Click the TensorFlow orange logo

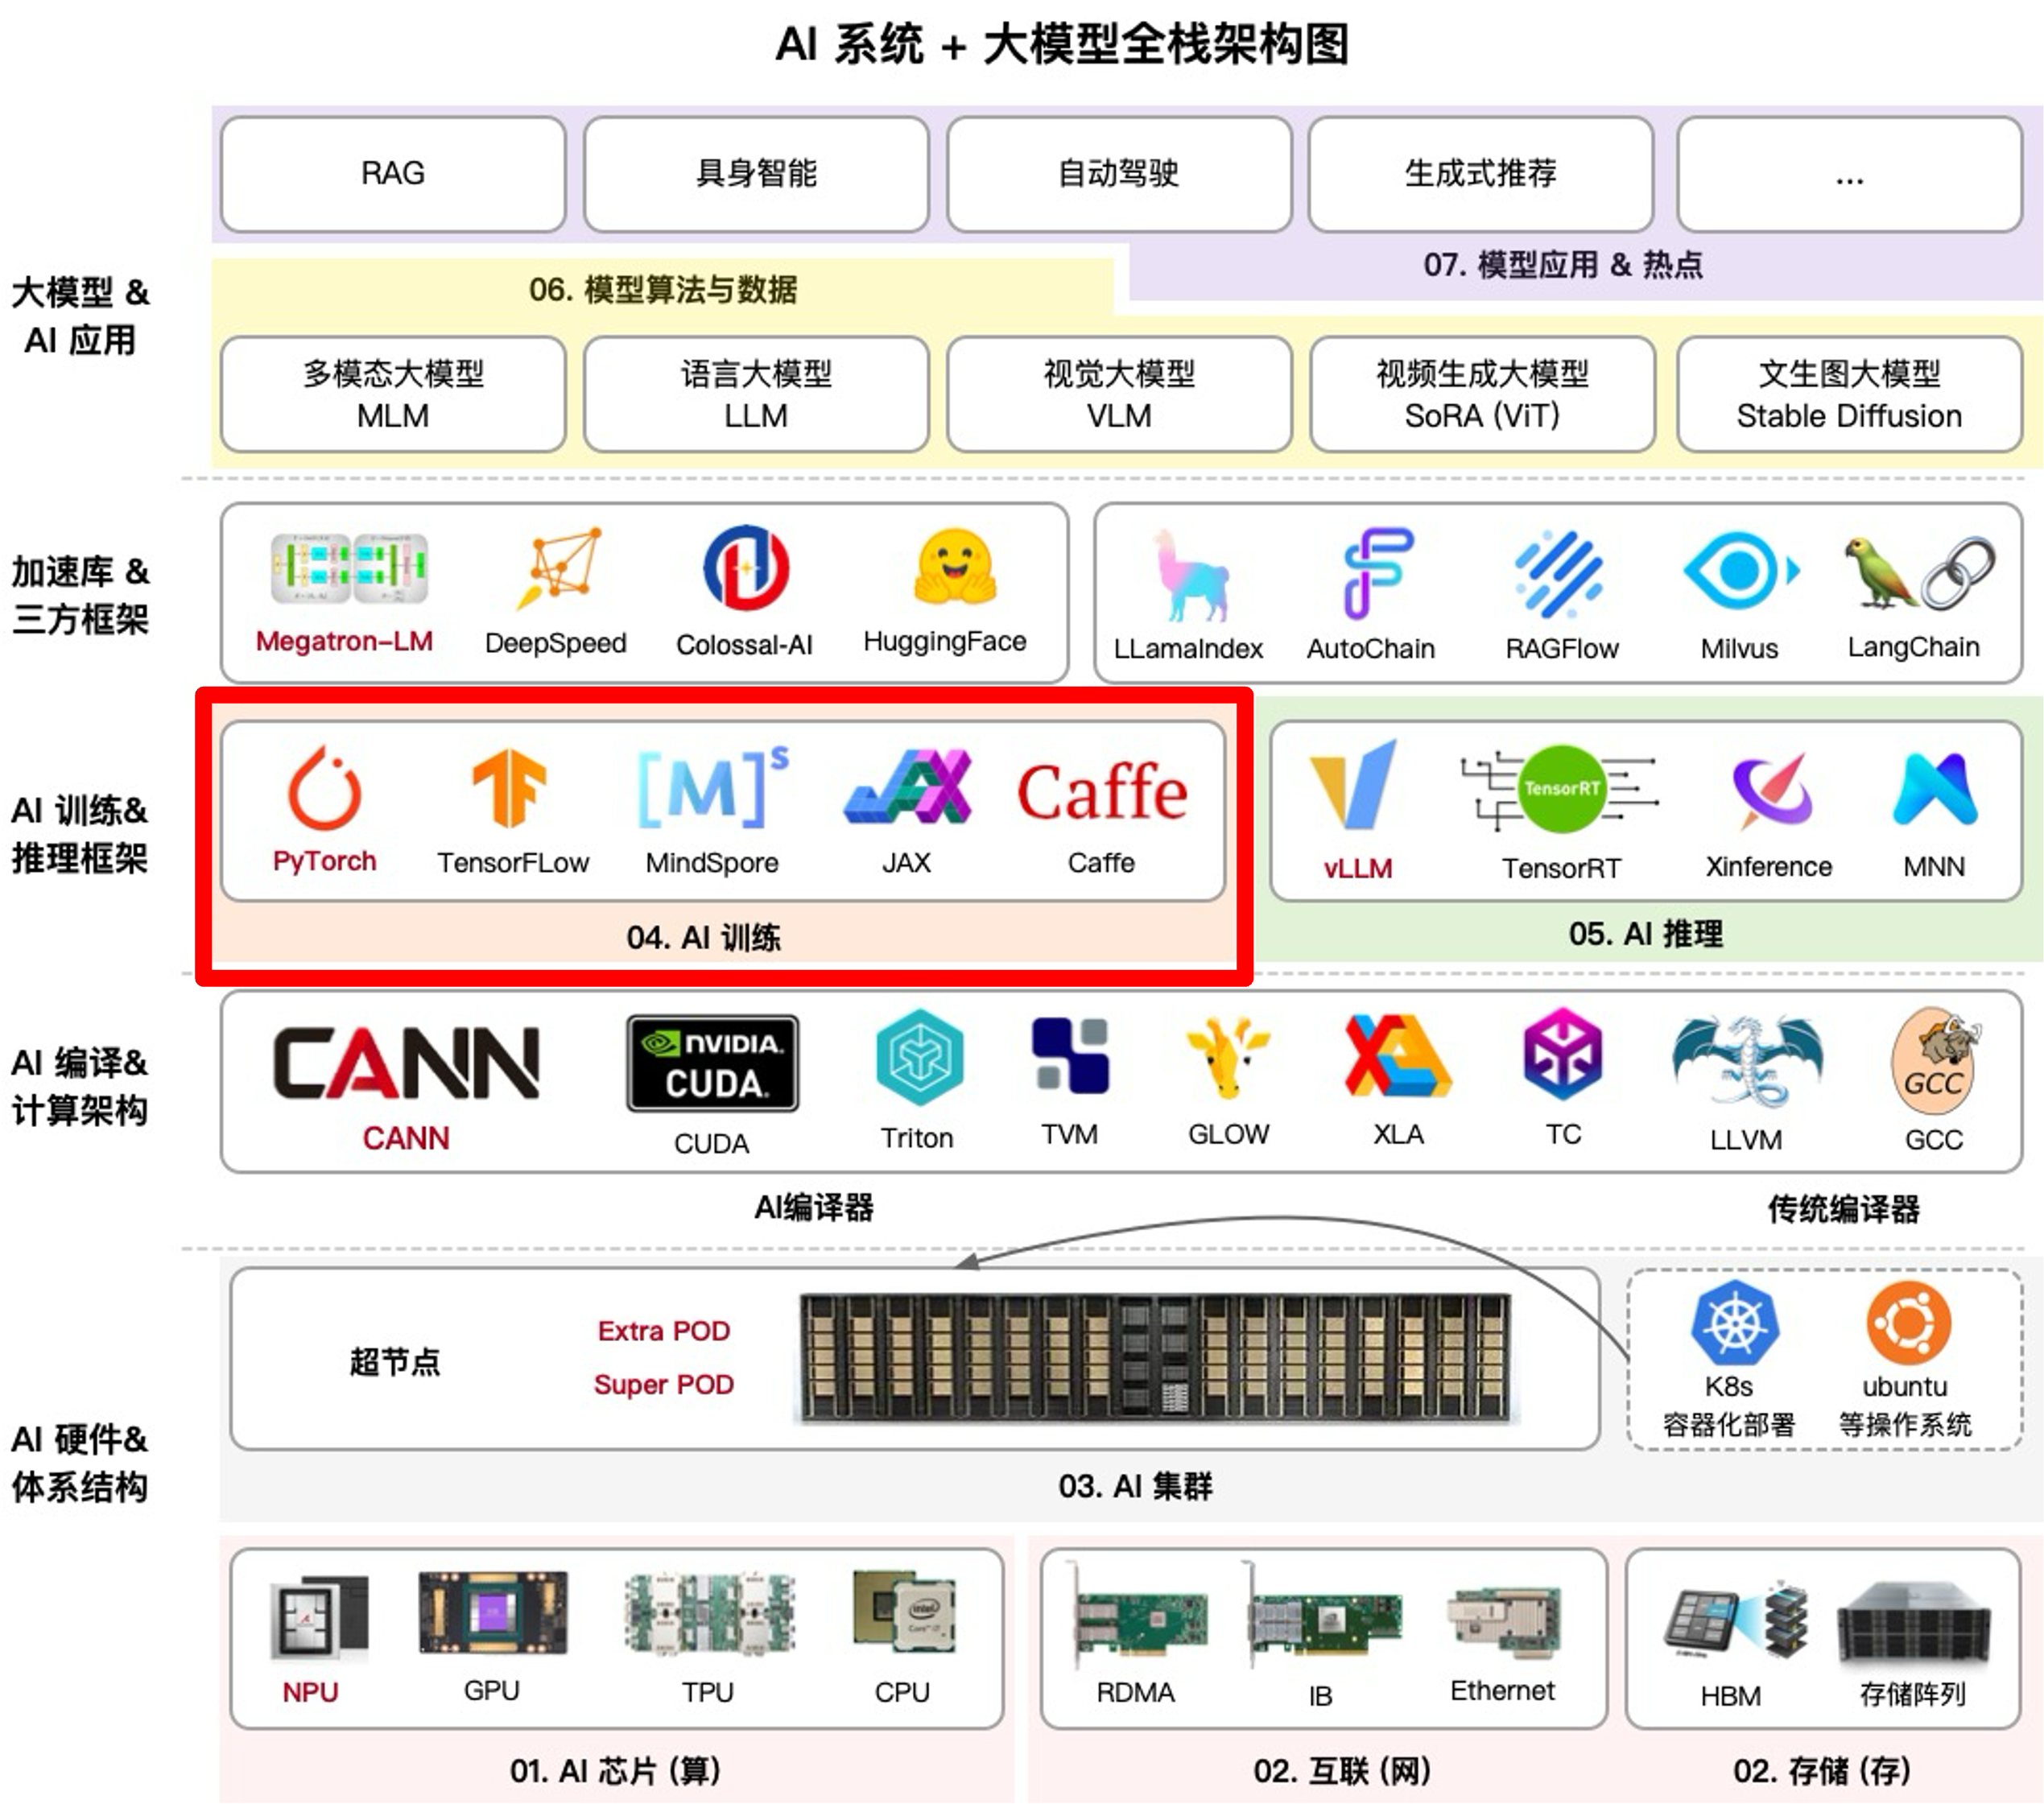(510, 788)
